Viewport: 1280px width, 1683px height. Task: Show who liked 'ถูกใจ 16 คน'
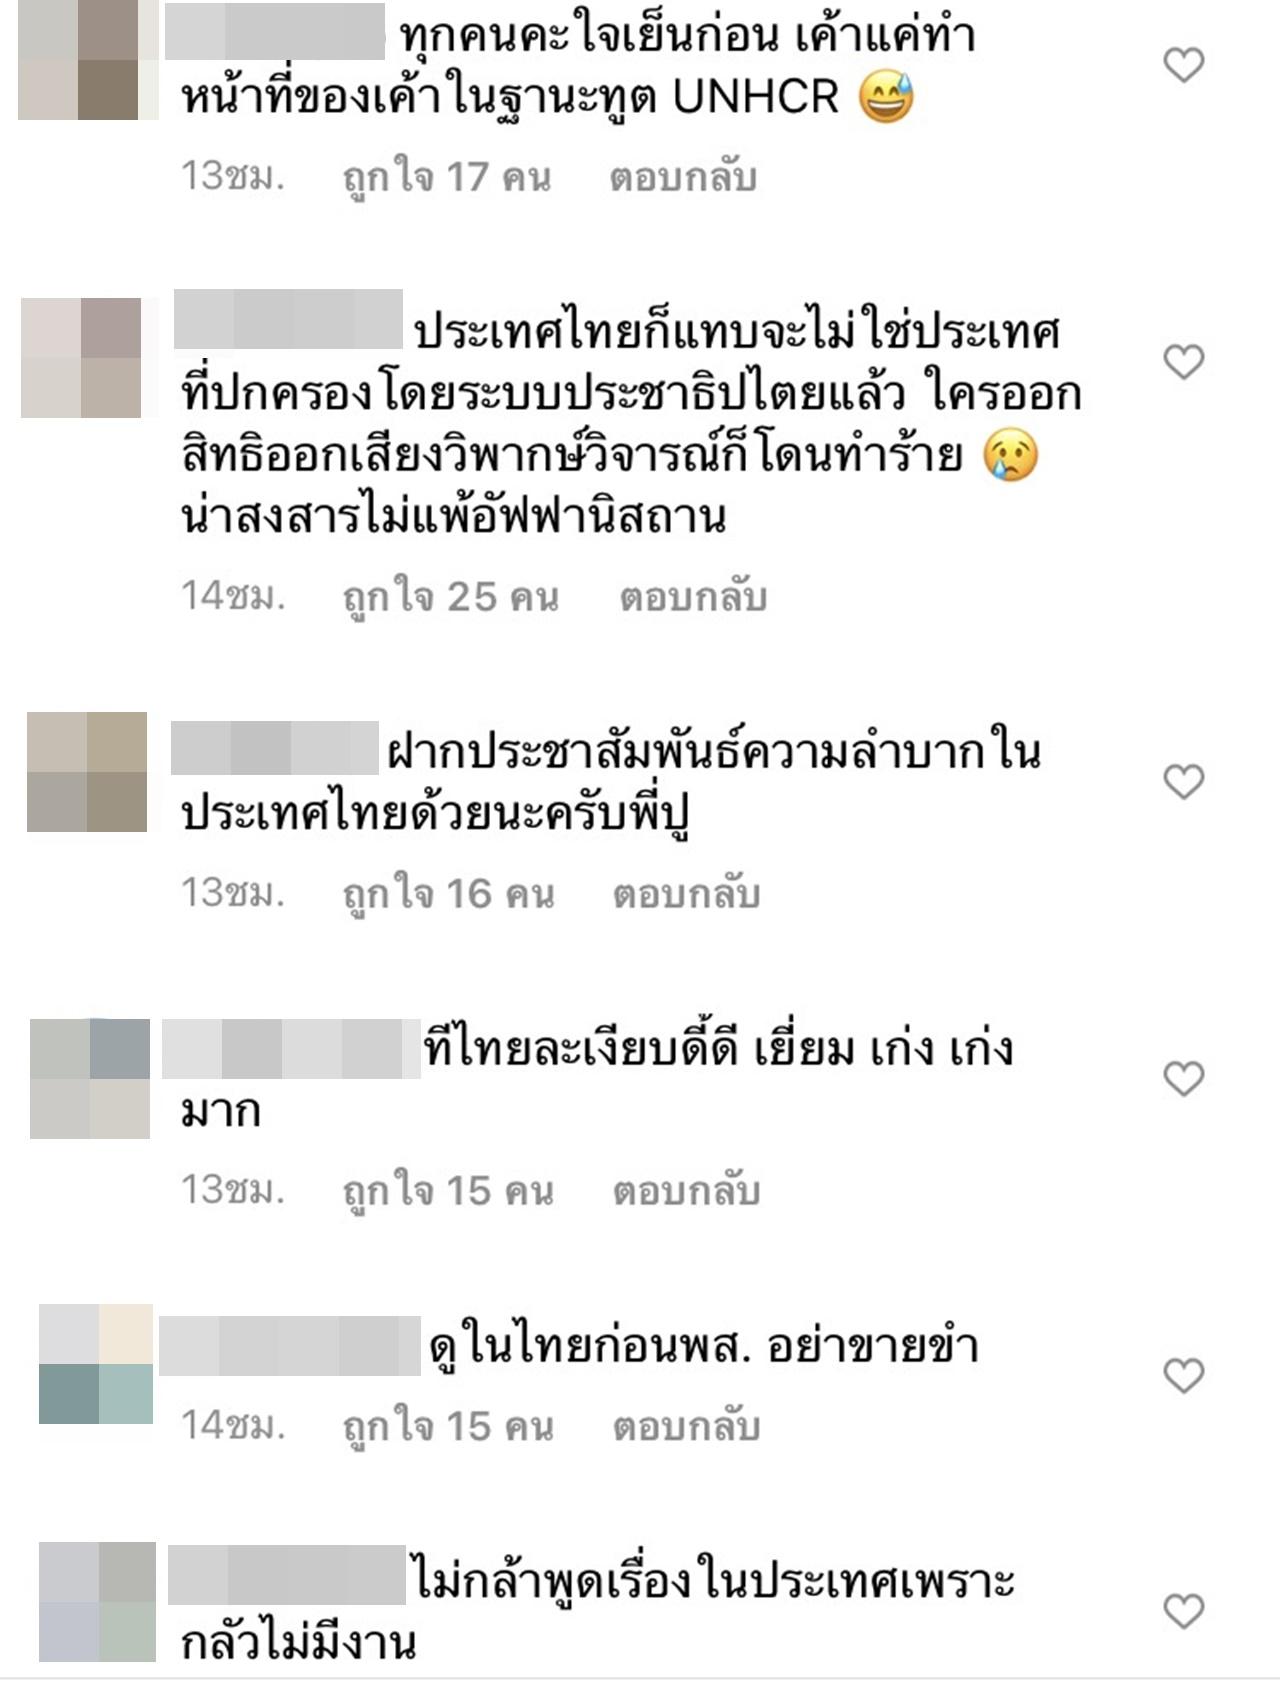[x=448, y=893]
